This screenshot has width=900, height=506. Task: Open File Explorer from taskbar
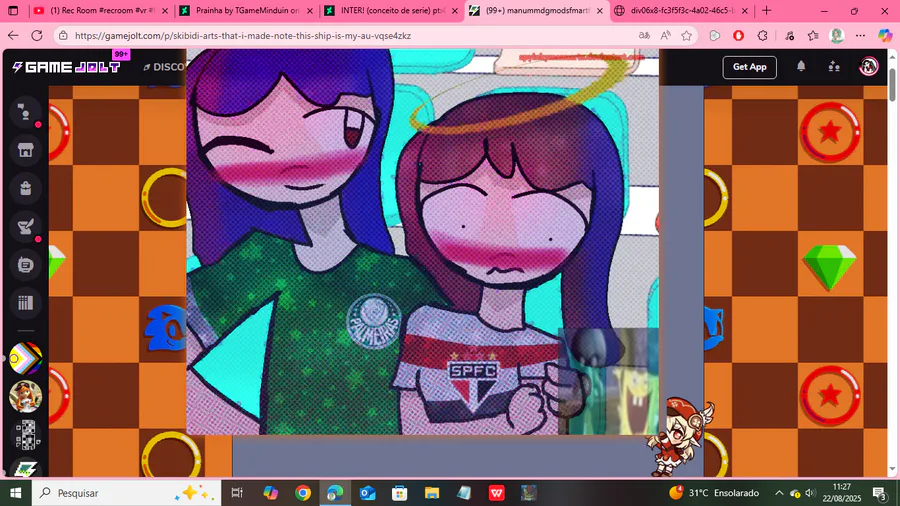pyautogui.click(x=432, y=493)
